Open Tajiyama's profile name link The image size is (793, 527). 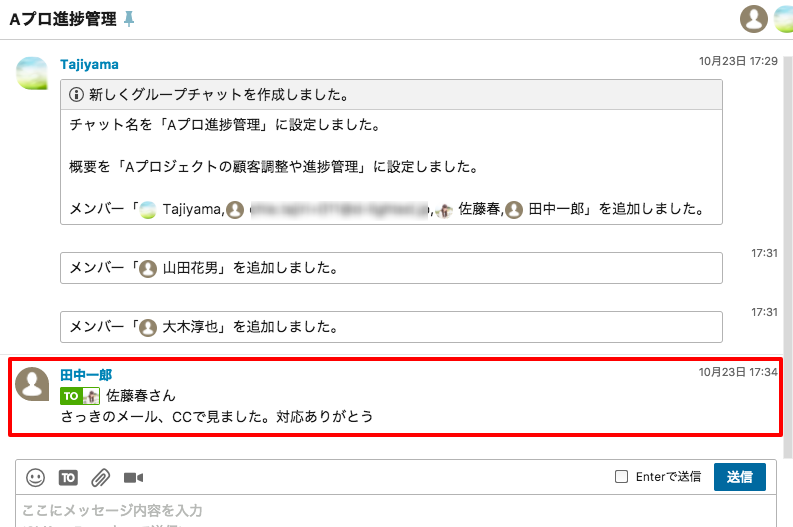(x=90, y=65)
